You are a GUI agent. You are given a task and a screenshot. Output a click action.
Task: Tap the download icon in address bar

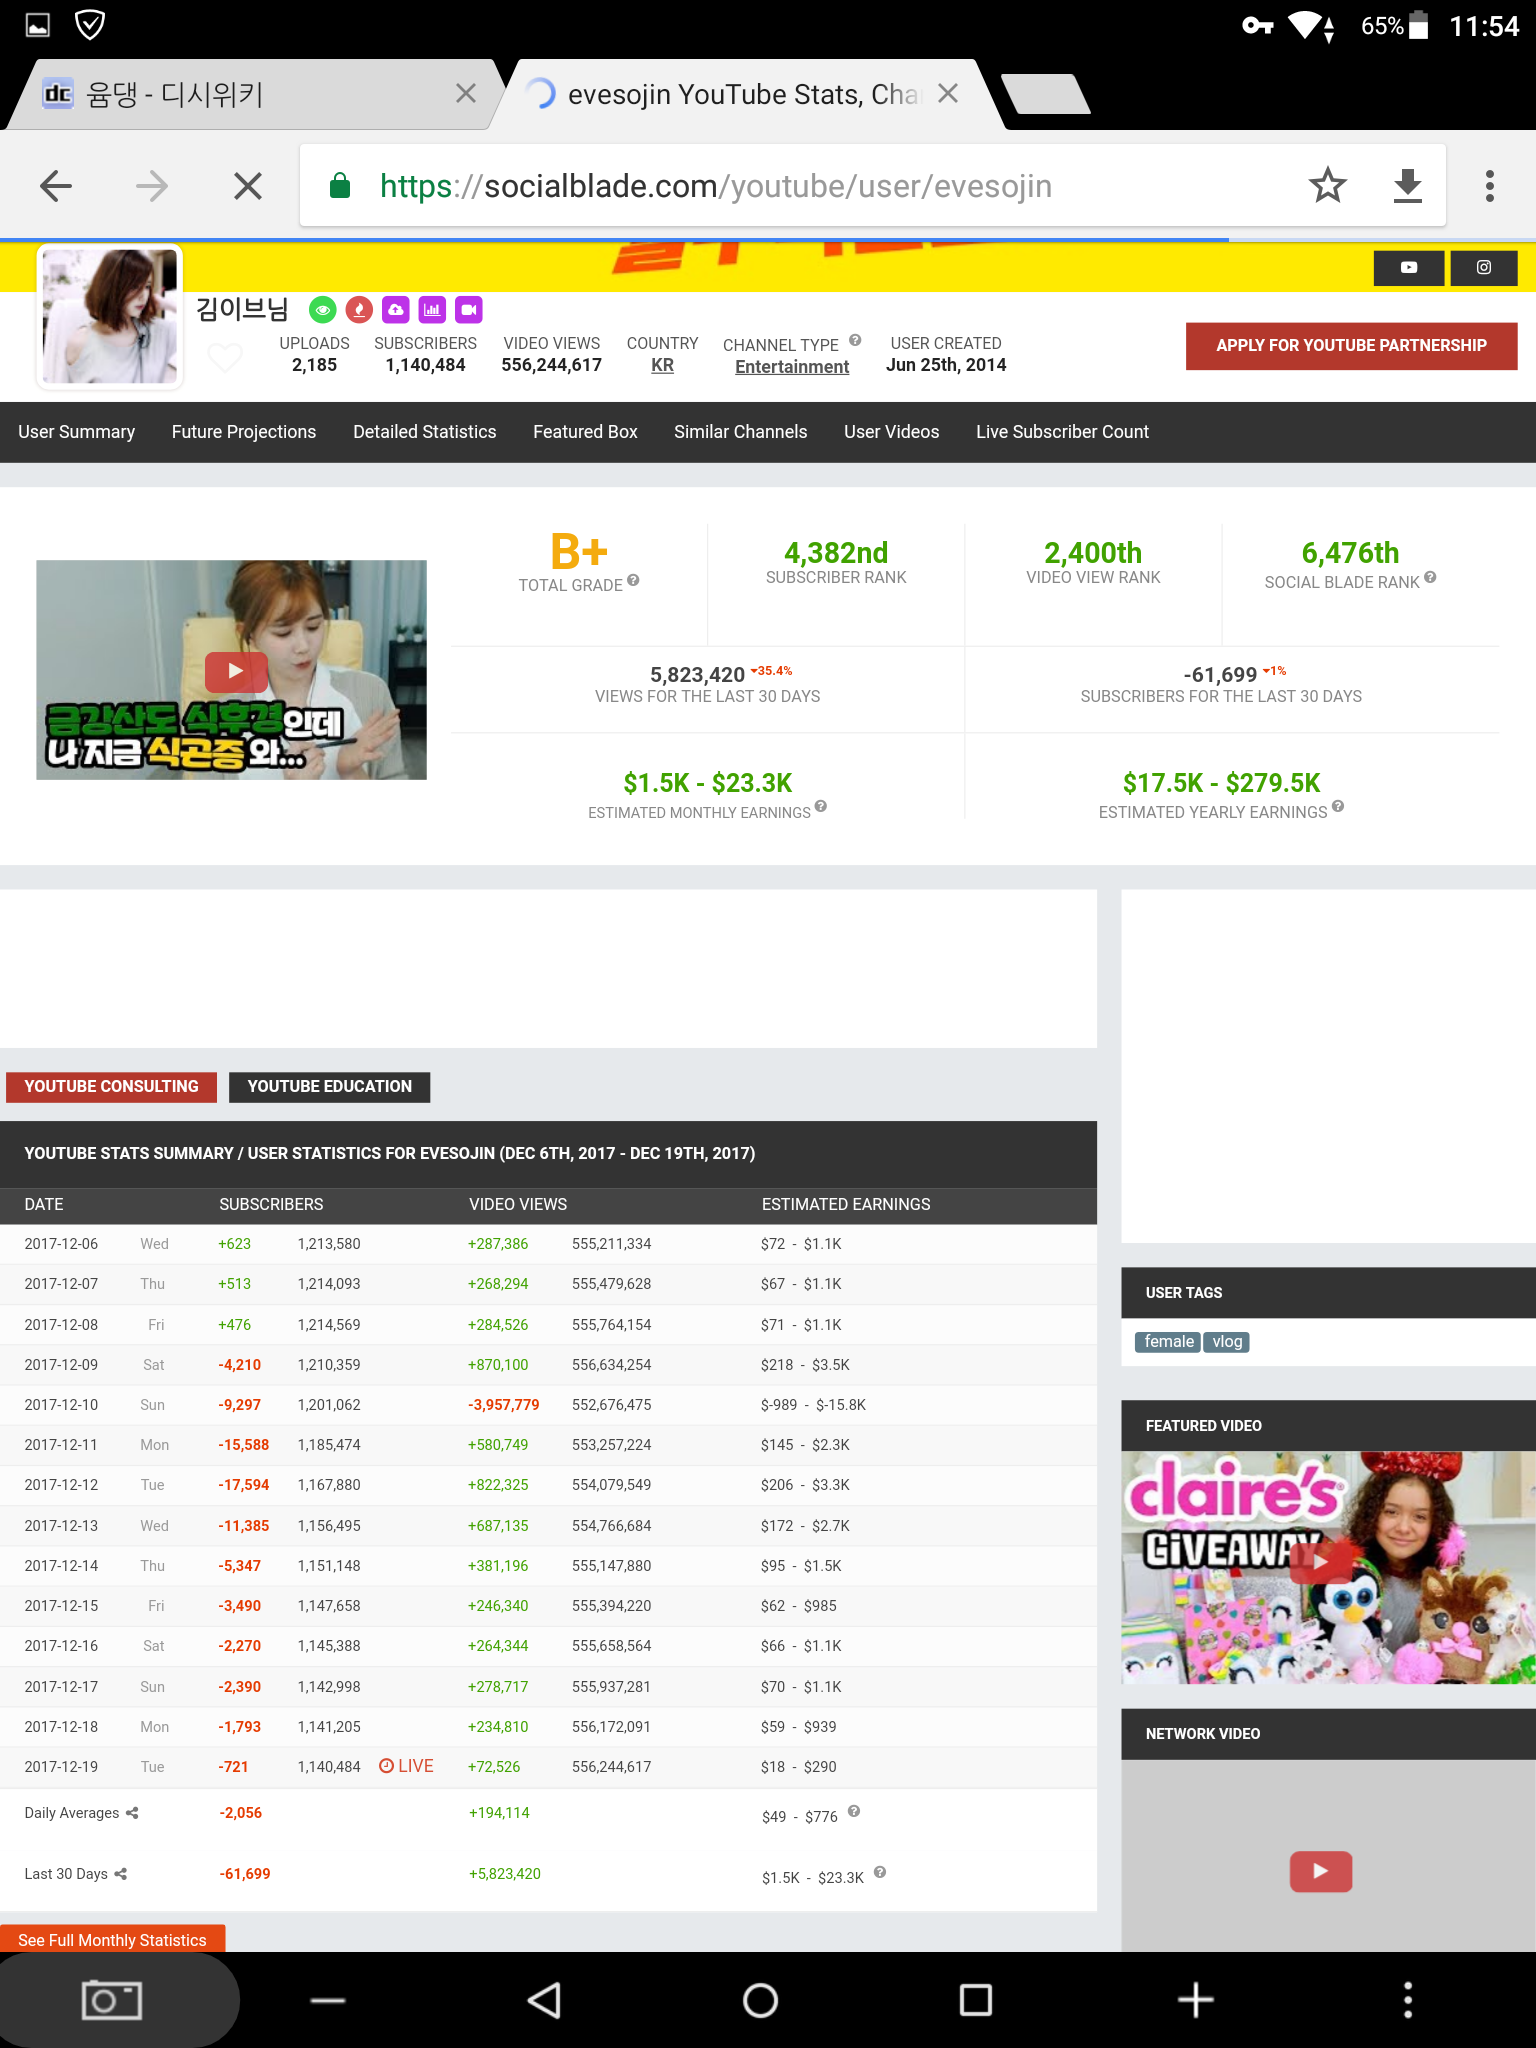1407,185
